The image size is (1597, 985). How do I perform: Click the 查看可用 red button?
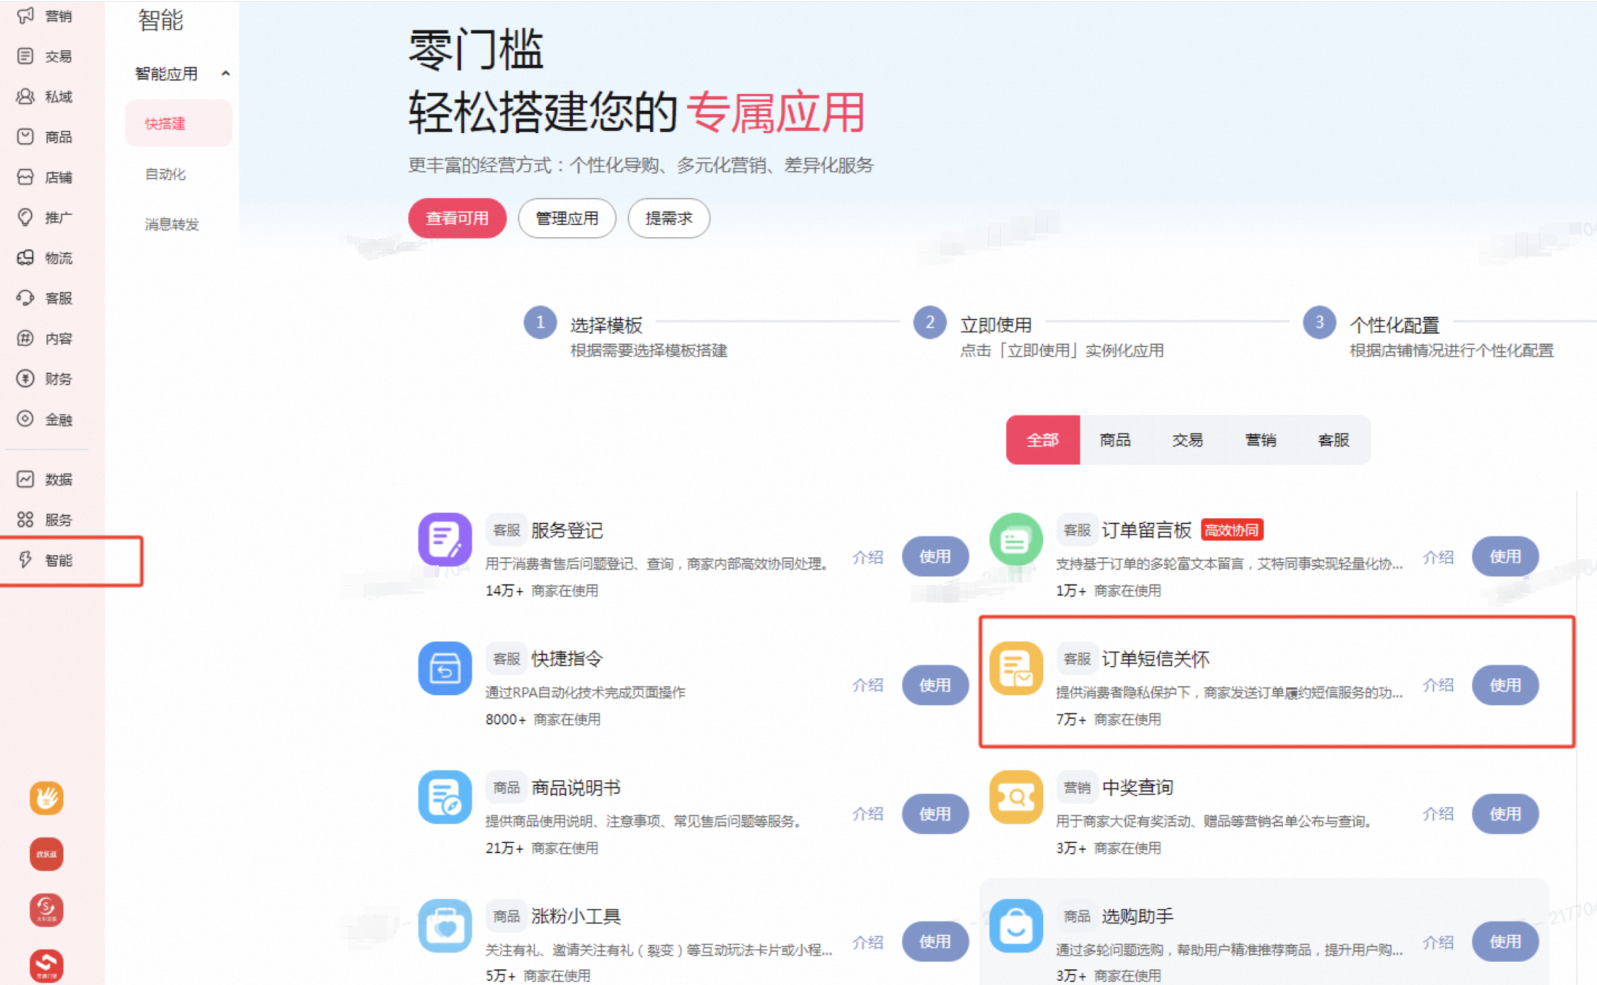tap(457, 218)
